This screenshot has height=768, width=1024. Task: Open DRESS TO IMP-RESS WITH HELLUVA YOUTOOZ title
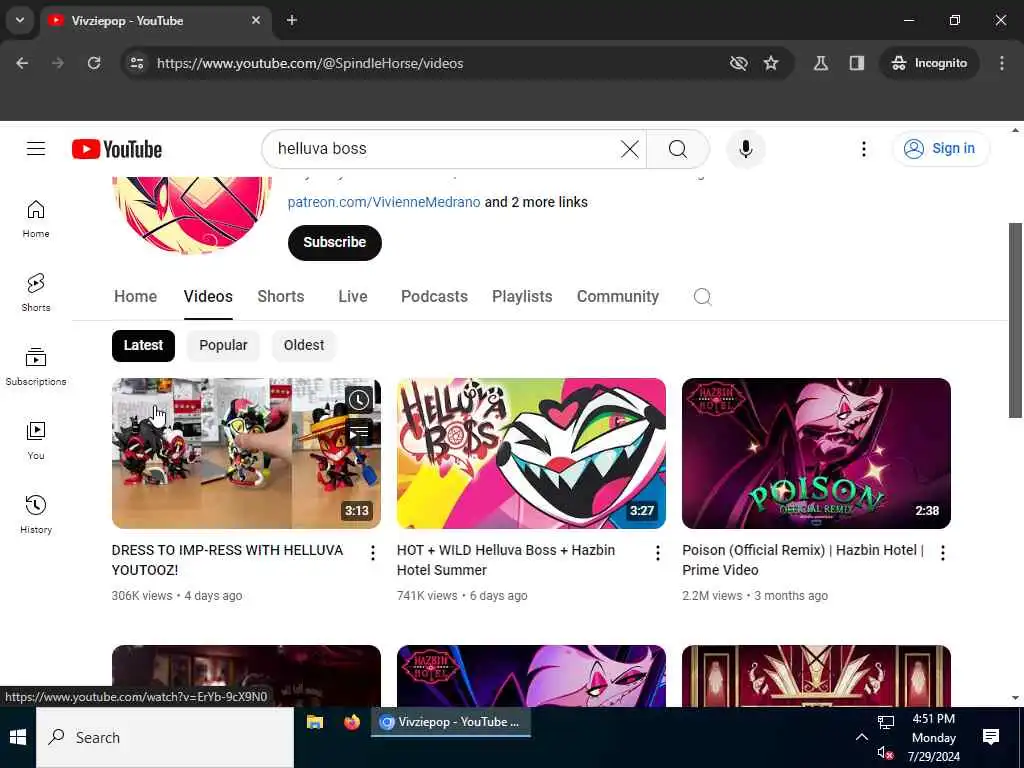(227, 560)
